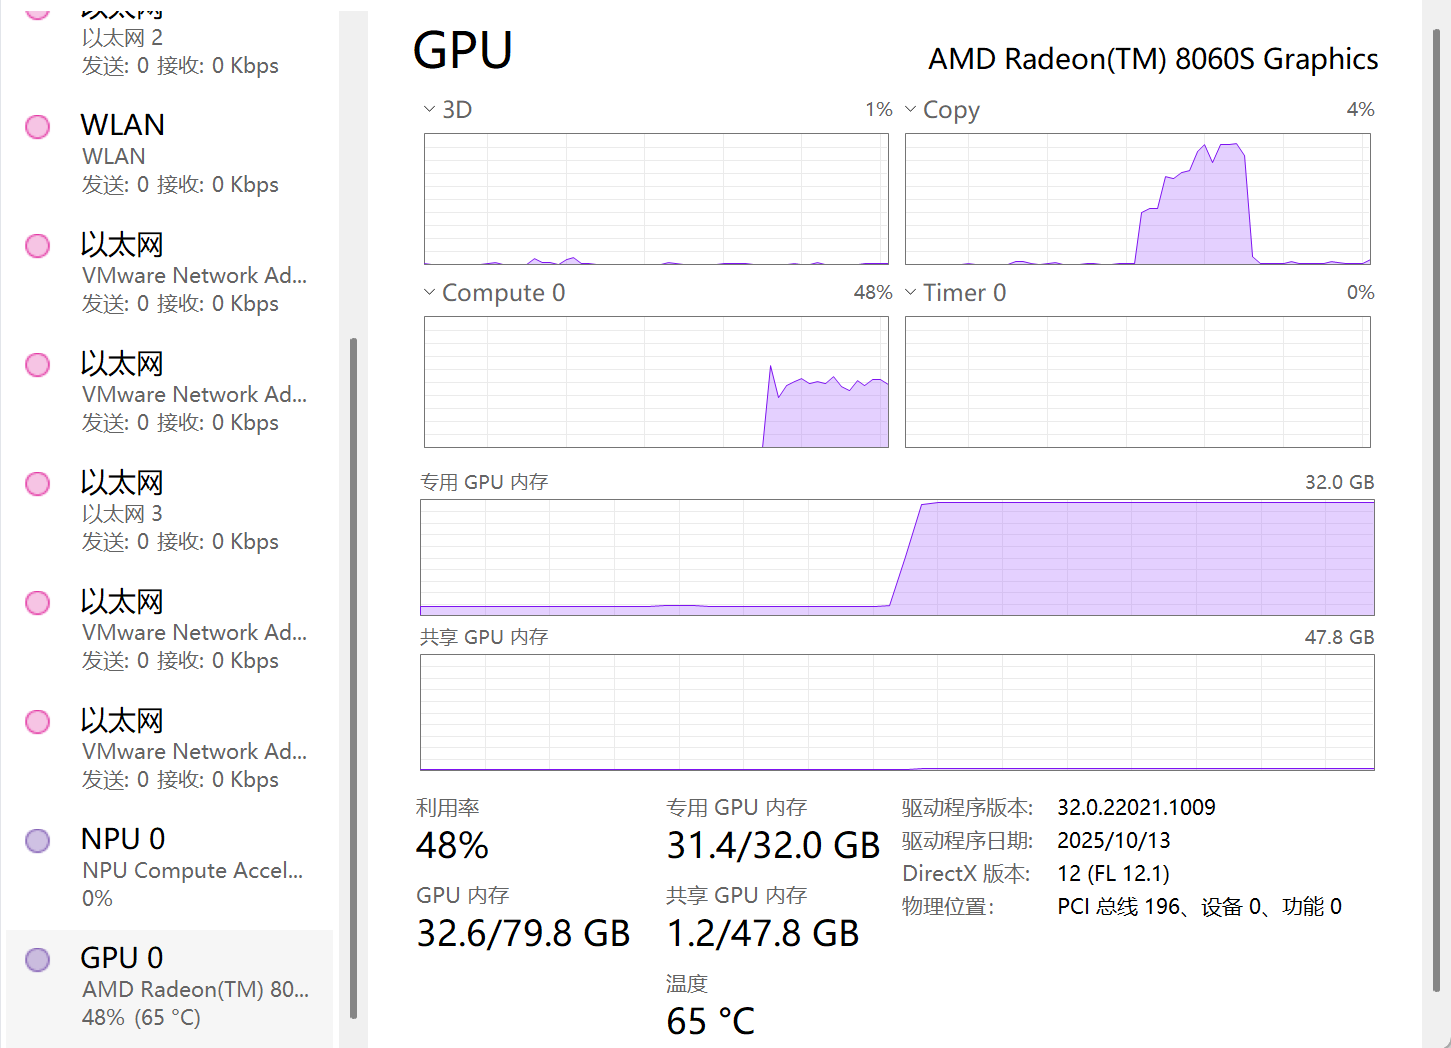Select the 以太网 2 adapter entry
Image resolution: width=1451 pixels, height=1048 pixels.
tap(122, 38)
